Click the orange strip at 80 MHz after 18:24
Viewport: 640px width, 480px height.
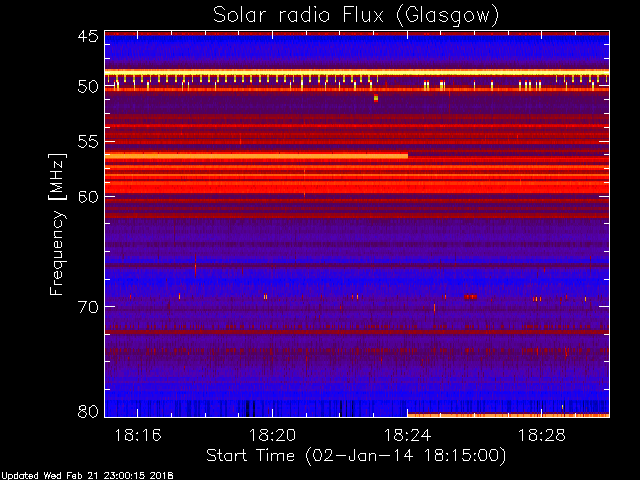(508, 415)
